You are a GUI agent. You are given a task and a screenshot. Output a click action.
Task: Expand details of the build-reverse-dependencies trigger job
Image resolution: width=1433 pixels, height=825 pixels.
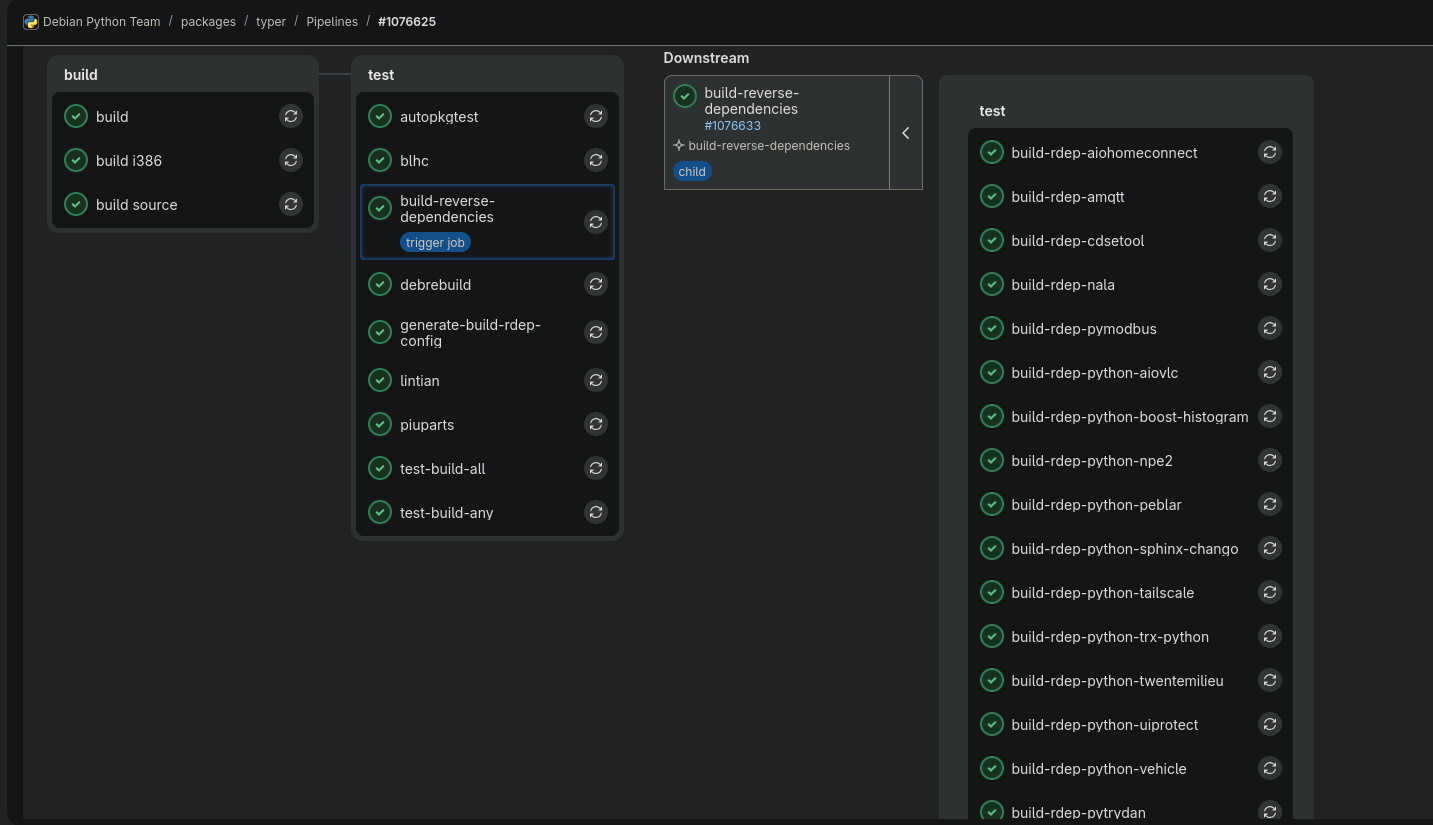click(447, 210)
